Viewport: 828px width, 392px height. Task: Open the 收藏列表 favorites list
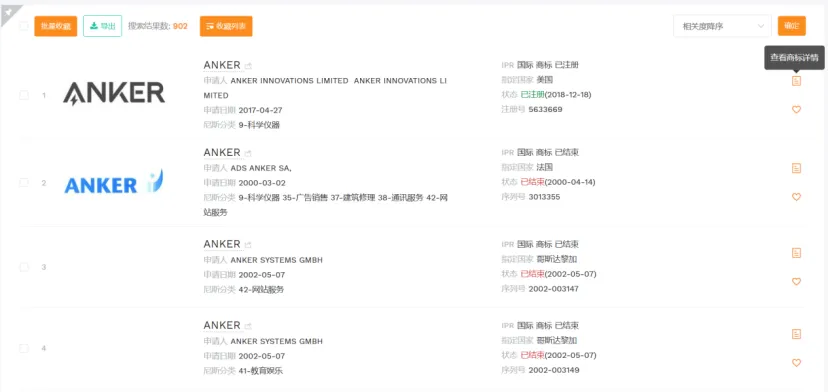click(226, 26)
